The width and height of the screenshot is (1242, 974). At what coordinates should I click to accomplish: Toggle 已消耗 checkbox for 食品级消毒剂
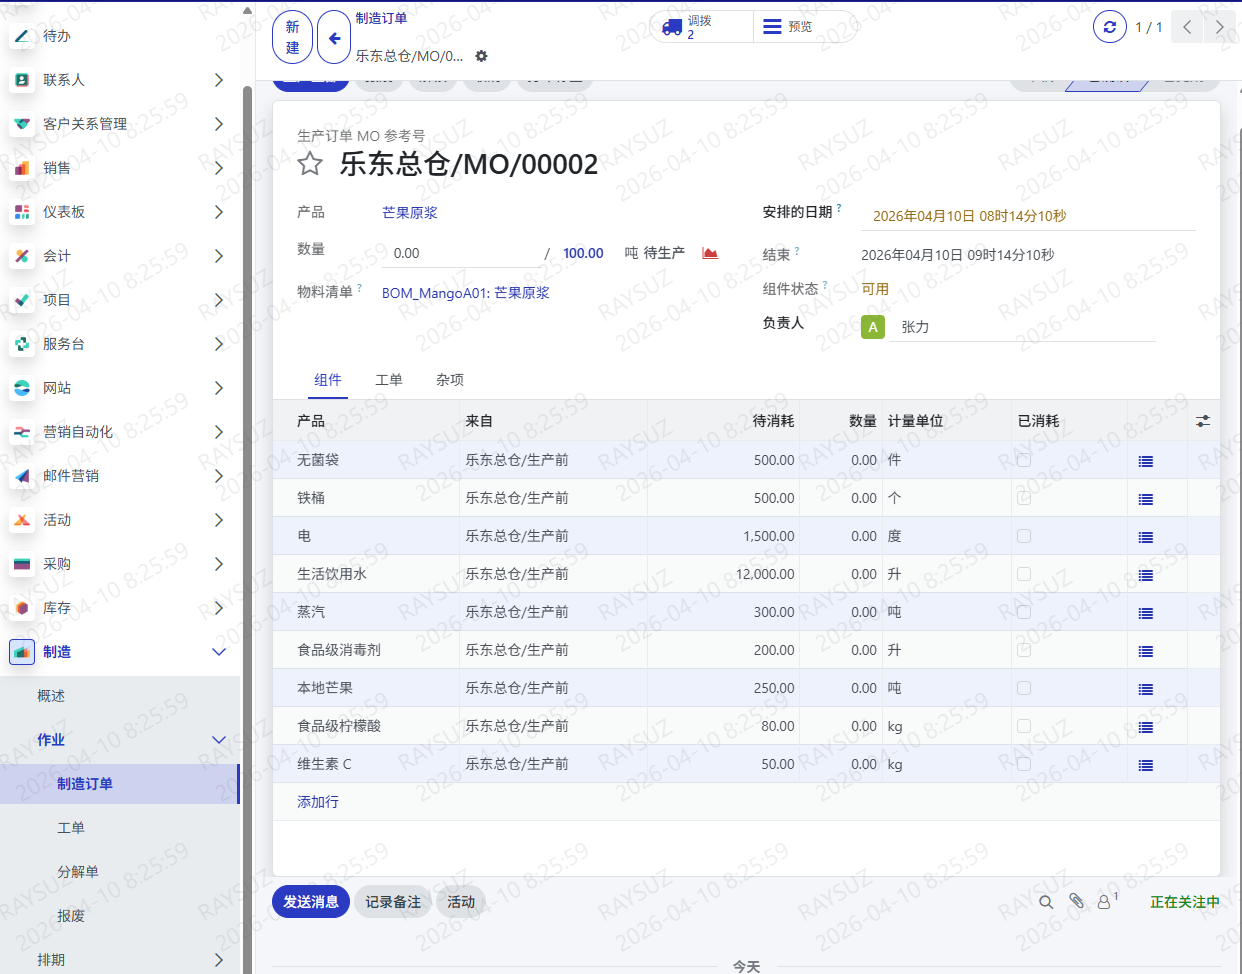click(1024, 650)
